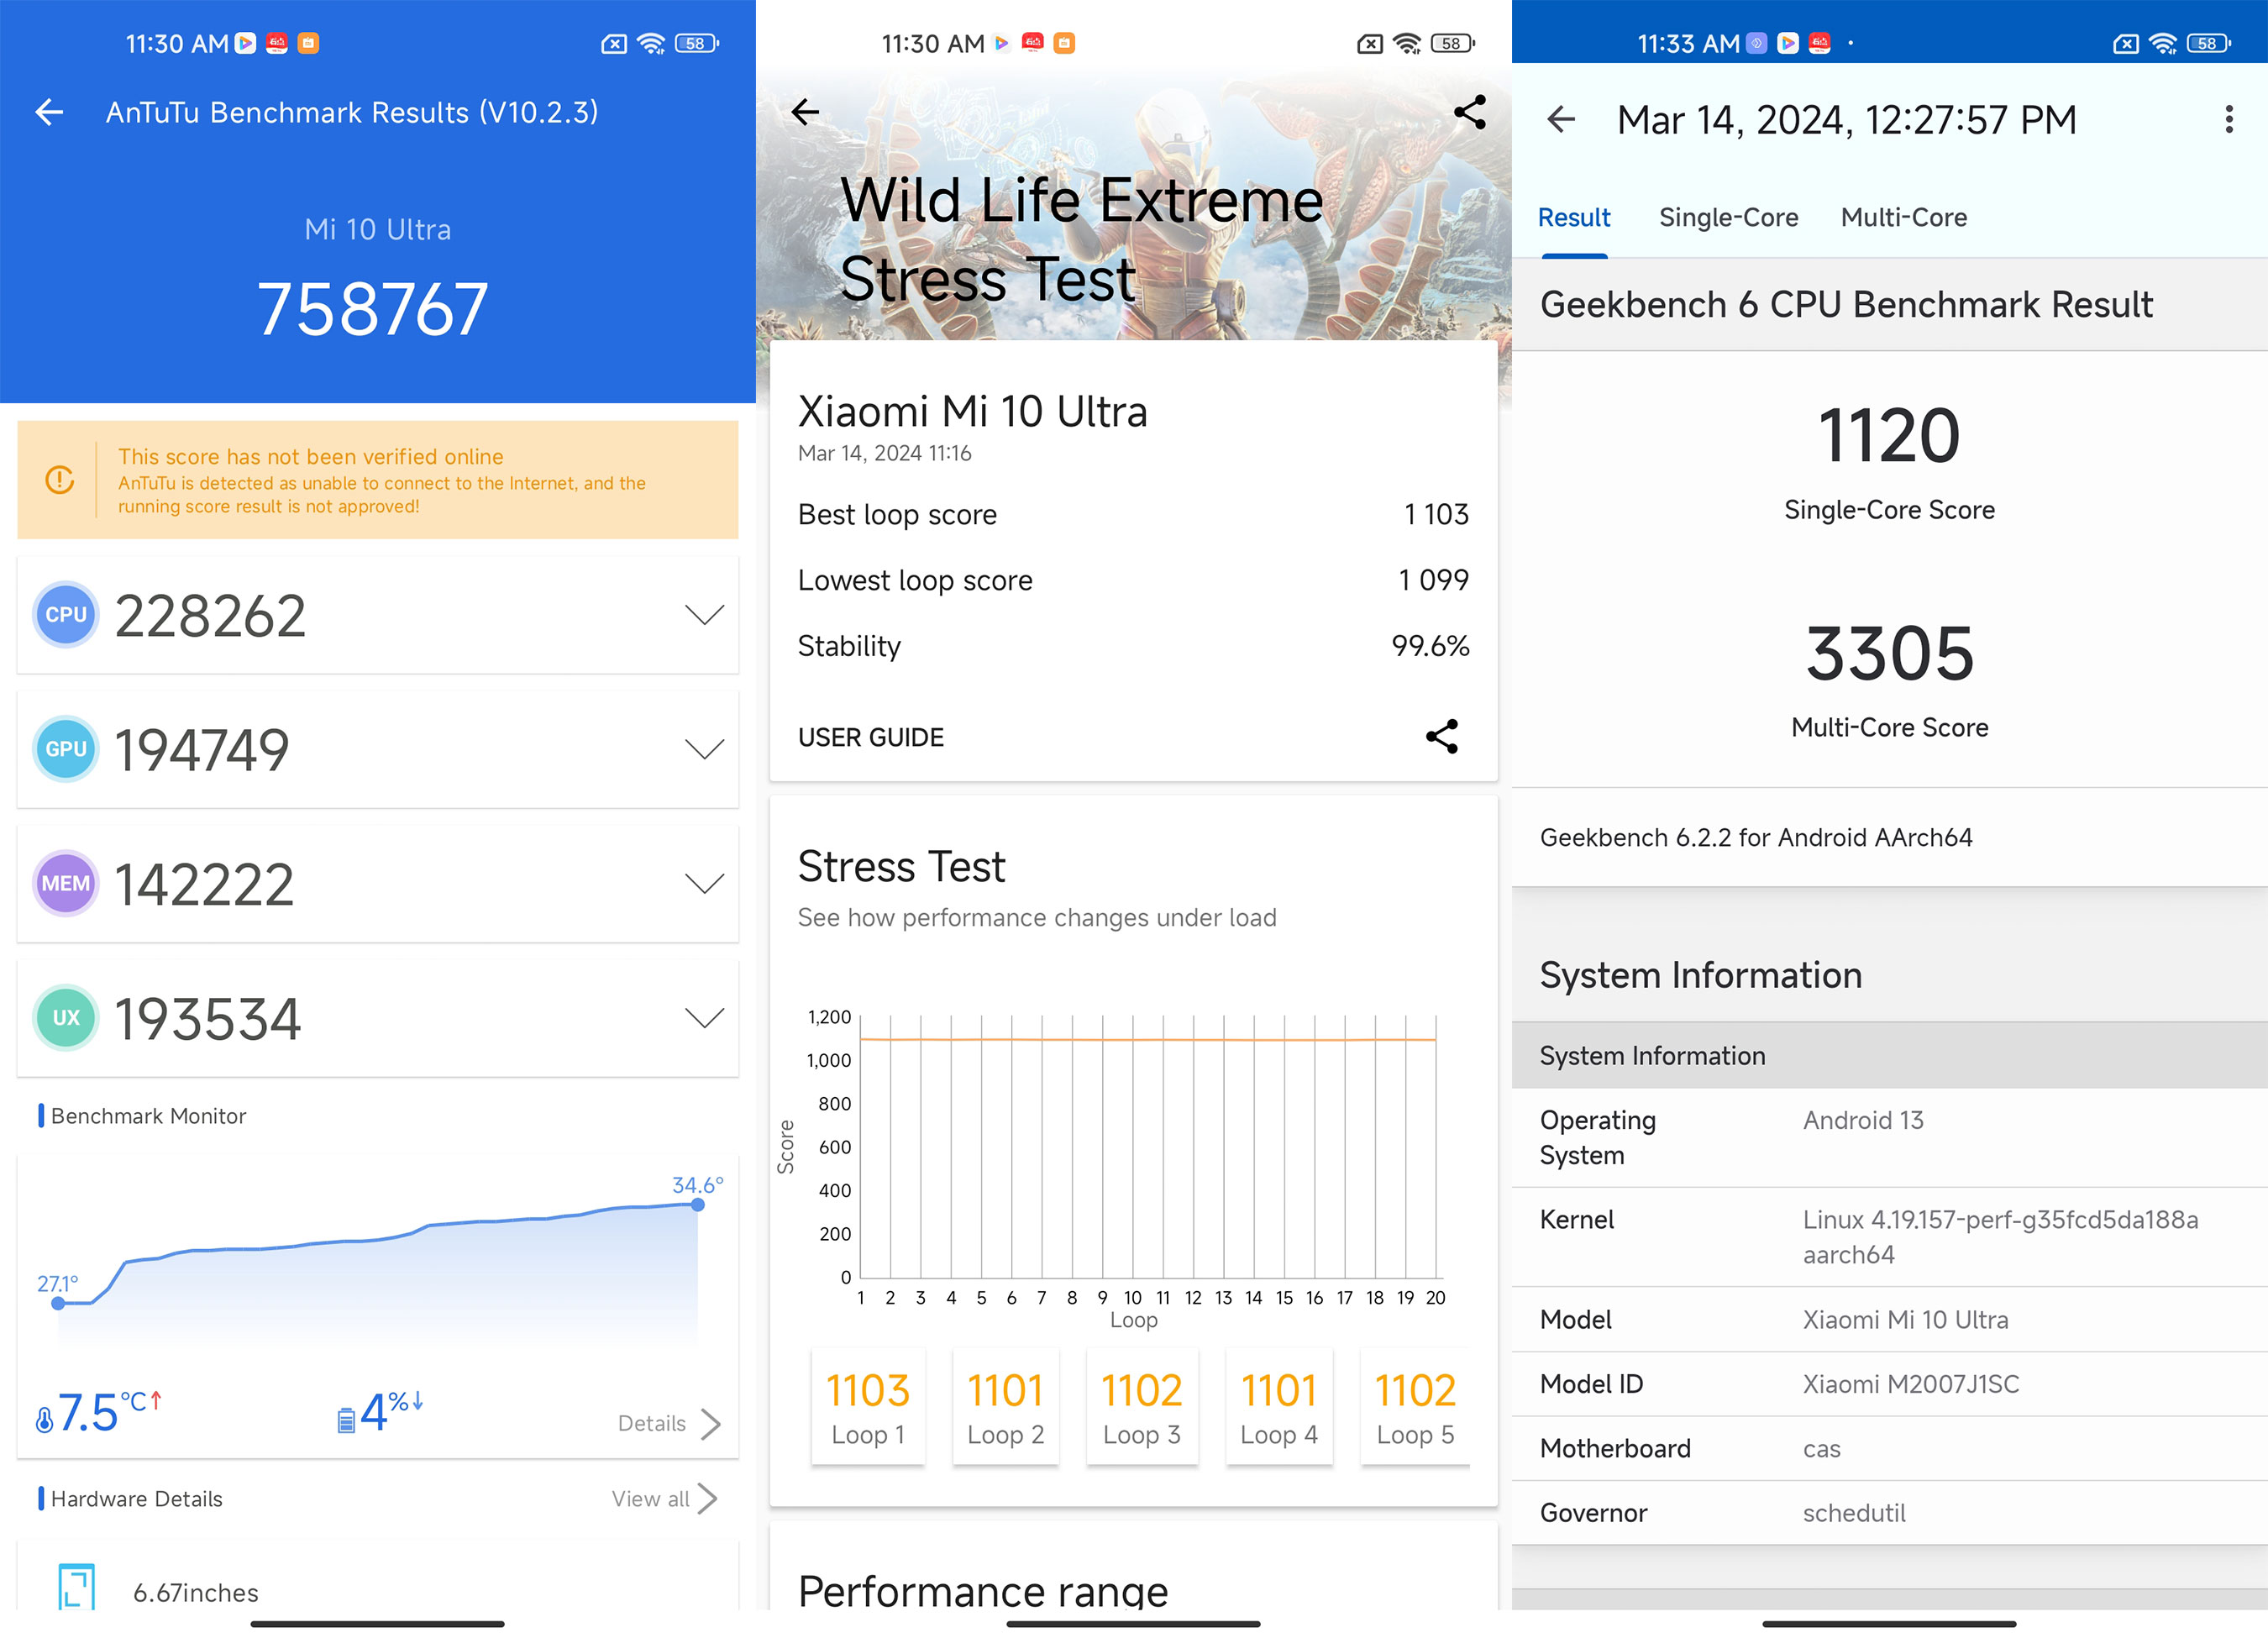Image resolution: width=2268 pixels, height=1638 pixels.
Task: Expand CPU score 228262 details
Action: 704,615
